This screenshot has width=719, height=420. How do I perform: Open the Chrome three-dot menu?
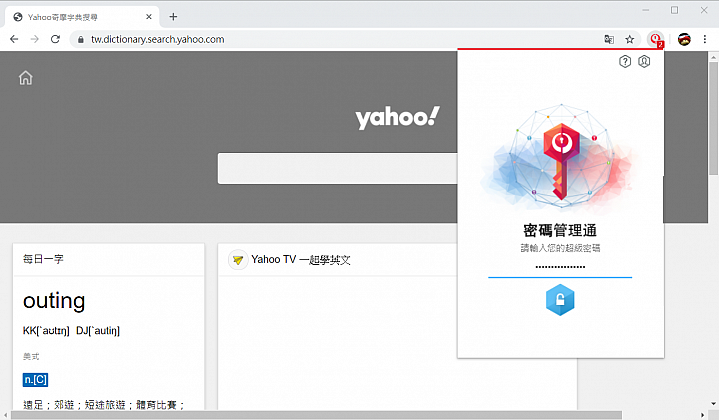tap(705, 39)
